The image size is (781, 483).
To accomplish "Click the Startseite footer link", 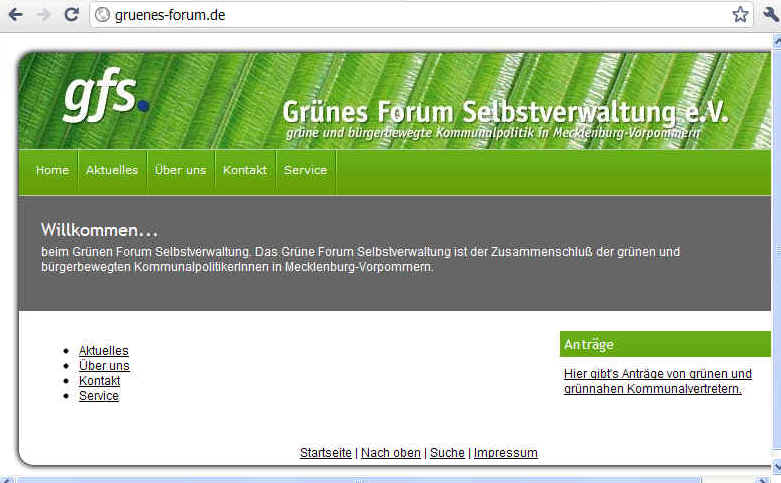I will tap(325, 453).
